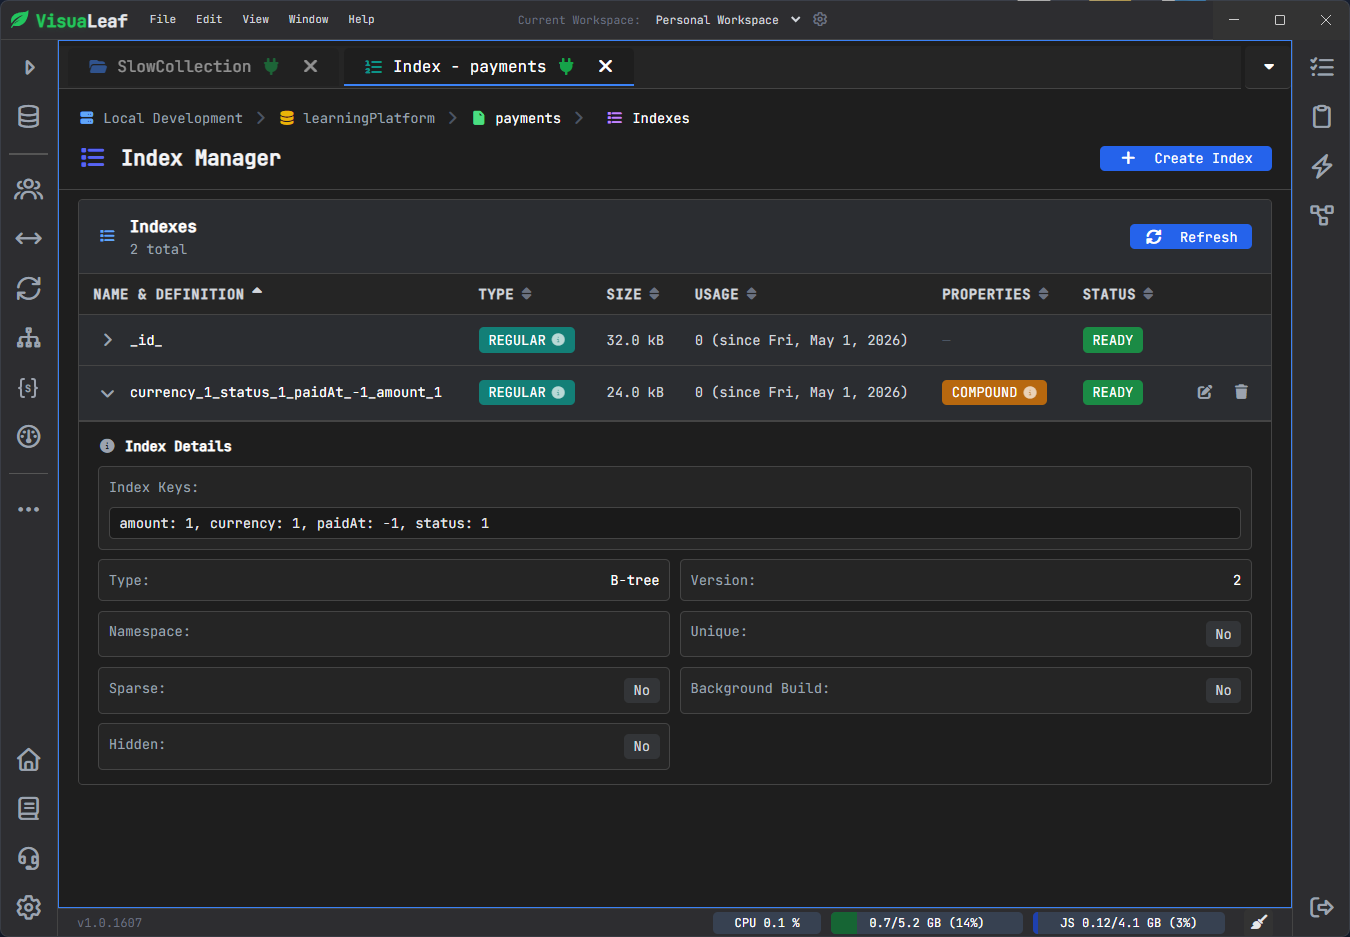This screenshot has width=1350, height=937.
Task: Edit the currency_1_status_1 index with pencil icon
Action: coord(1205,392)
